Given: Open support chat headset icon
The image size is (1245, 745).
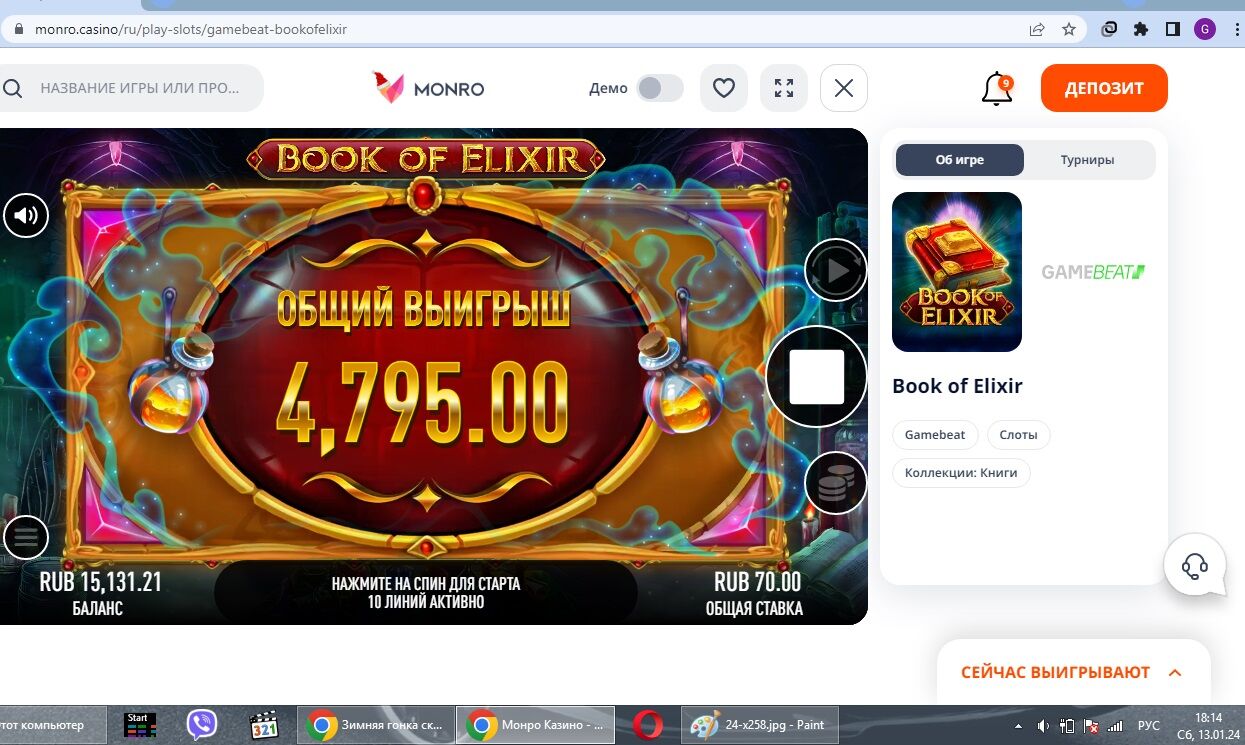Looking at the screenshot, I should (x=1195, y=566).
